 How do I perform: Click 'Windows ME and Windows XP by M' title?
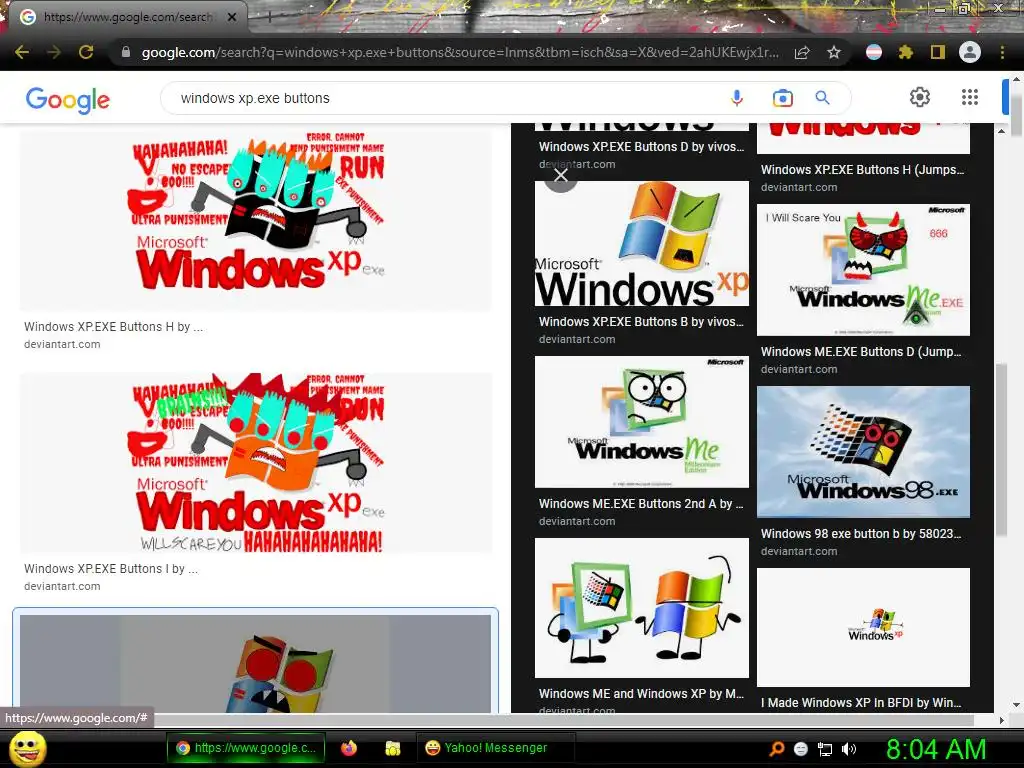(x=641, y=694)
